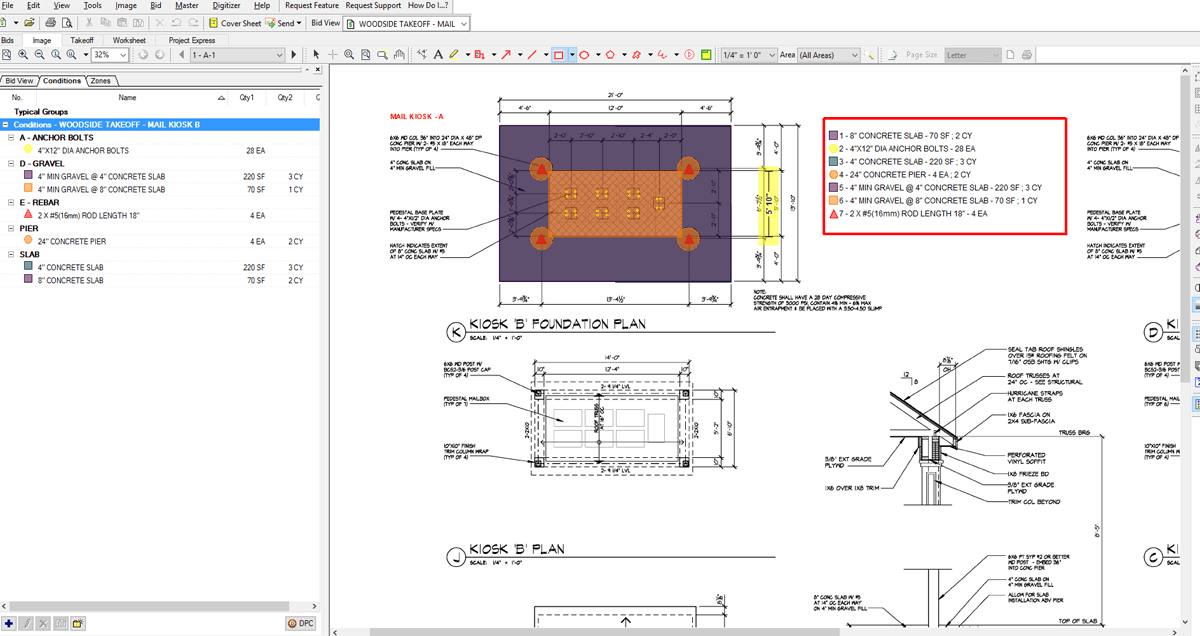The height and width of the screenshot is (636, 1200).
Task: Open the Digitizer menu
Action: [224, 6]
